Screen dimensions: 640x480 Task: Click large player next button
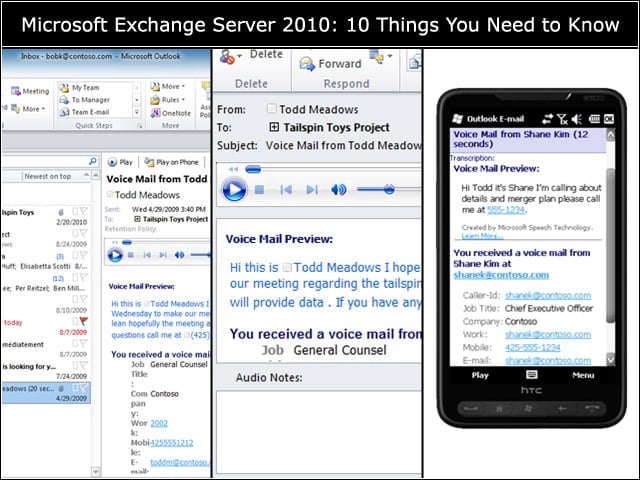312,189
